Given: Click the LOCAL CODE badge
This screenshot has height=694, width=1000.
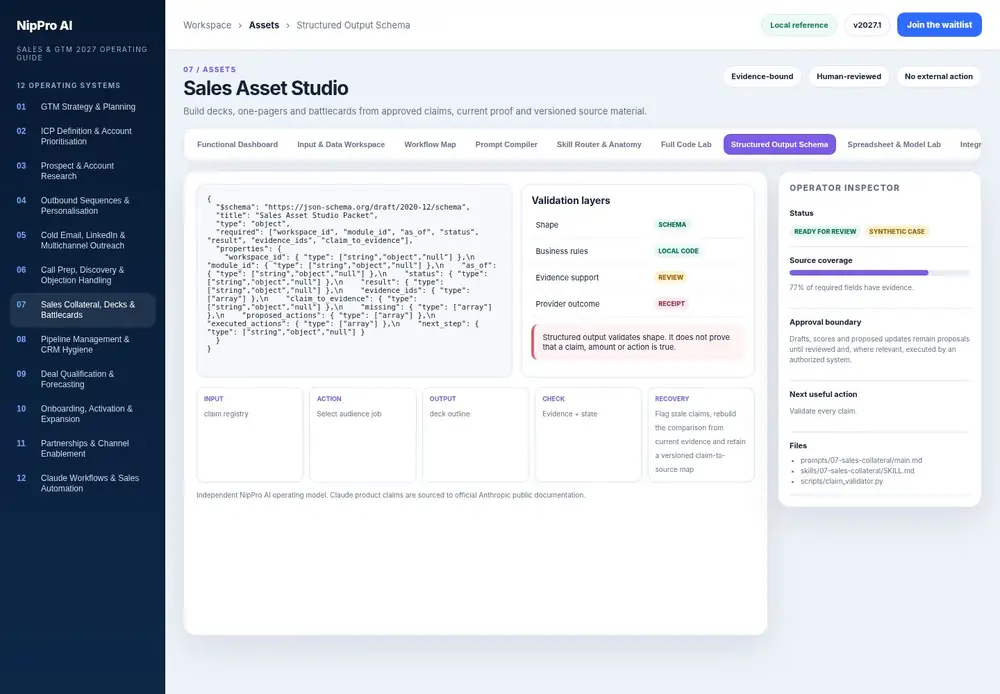Looking at the screenshot, I should point(678,251).
